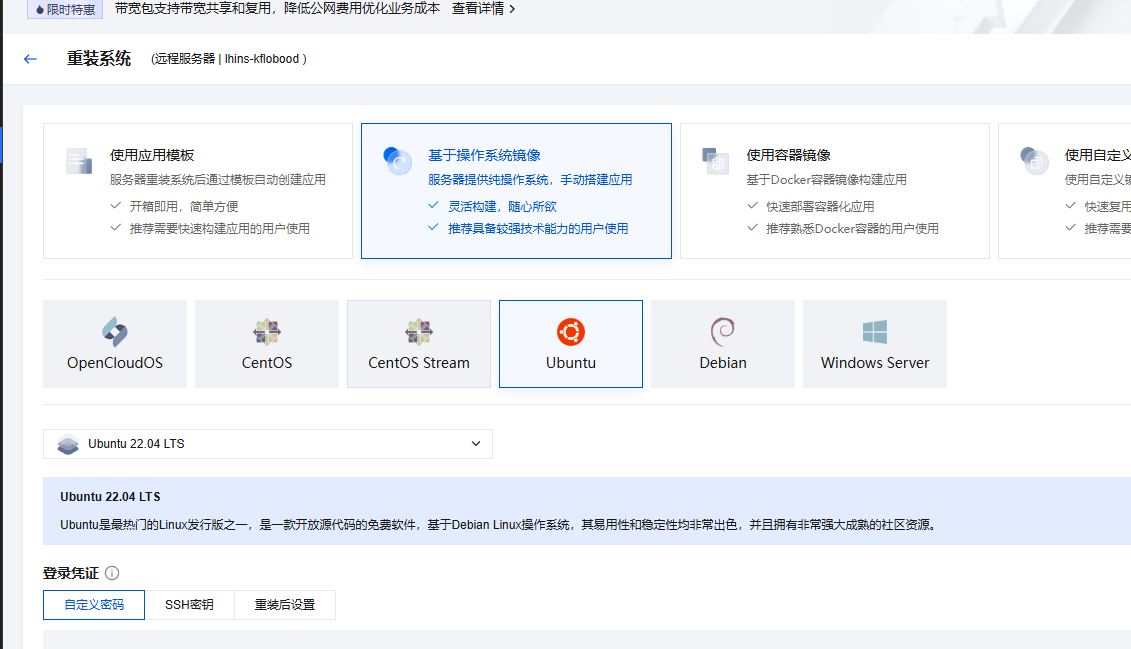1131x649 pixels.
Task: Click the Ubuntu description paragraph
Action: tap(499, 525)
